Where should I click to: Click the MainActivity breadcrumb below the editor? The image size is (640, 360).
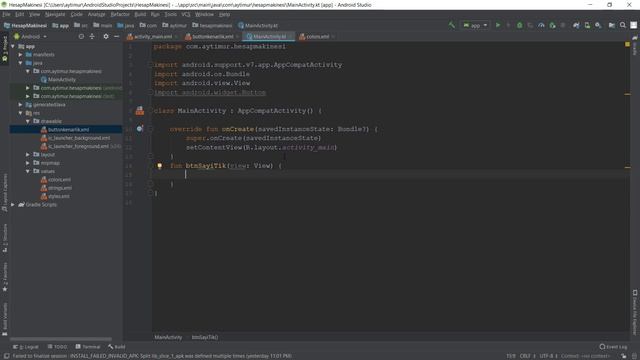click(168, 338)
